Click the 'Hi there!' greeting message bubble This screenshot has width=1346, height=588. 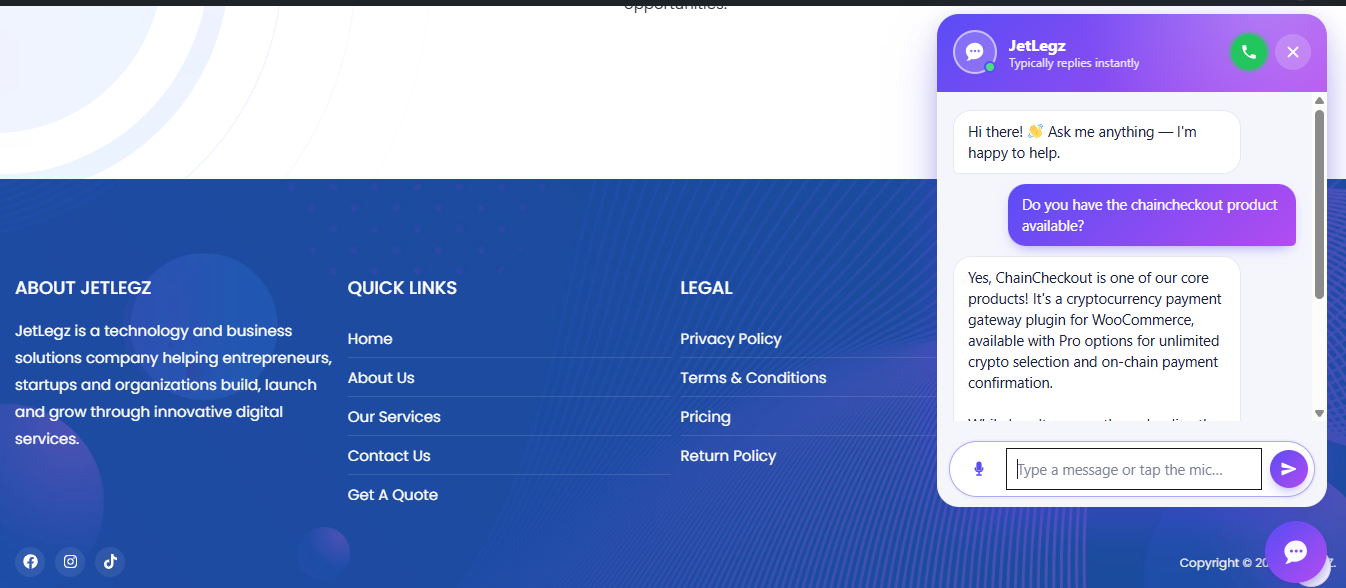(1096, 142)
